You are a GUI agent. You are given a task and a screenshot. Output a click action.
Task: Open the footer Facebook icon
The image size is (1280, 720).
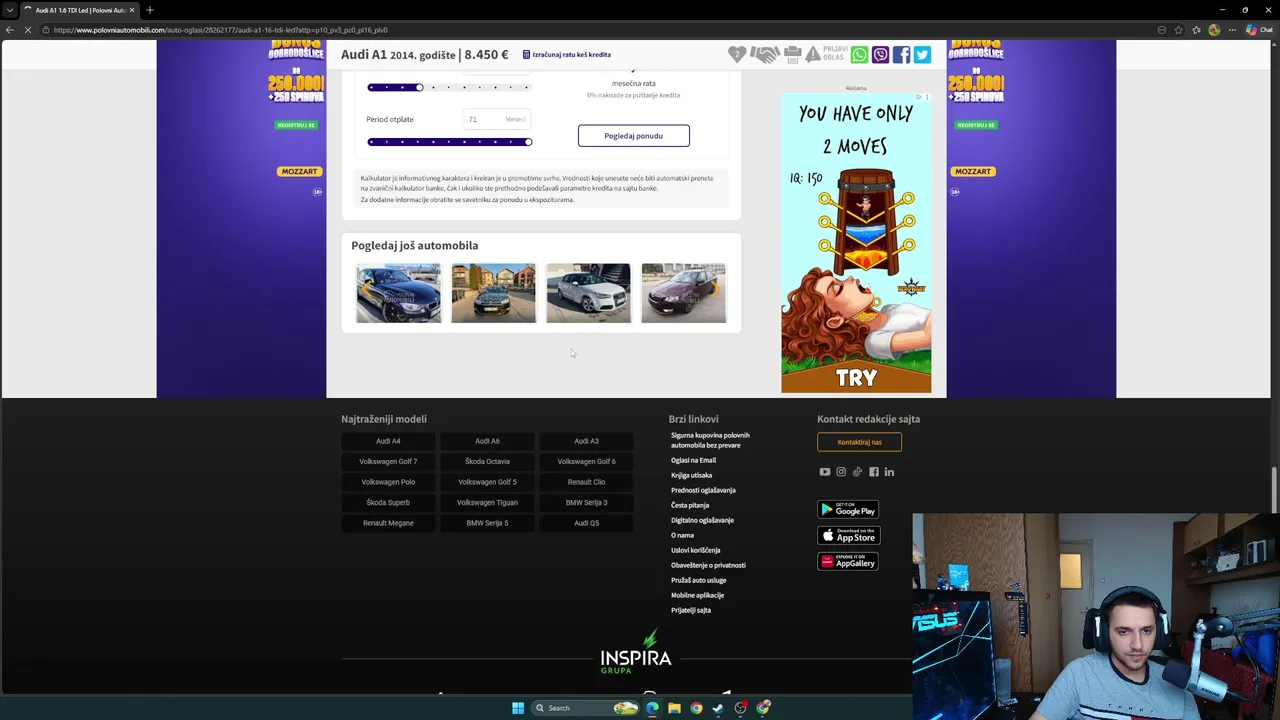pos(873,472)
